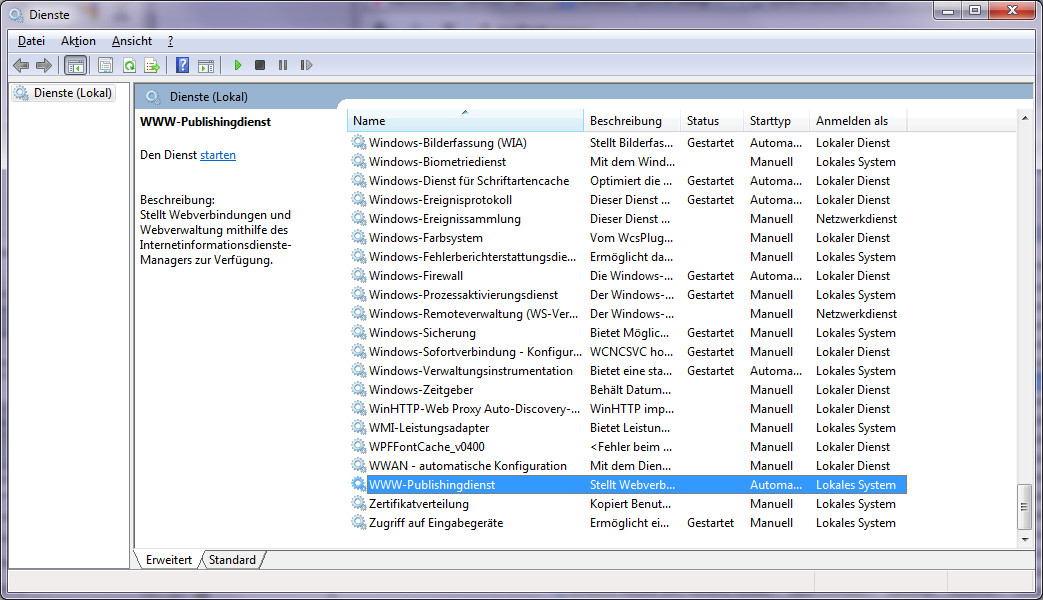
Task: Switch to the Standard tab
Action: click(232, 560)
